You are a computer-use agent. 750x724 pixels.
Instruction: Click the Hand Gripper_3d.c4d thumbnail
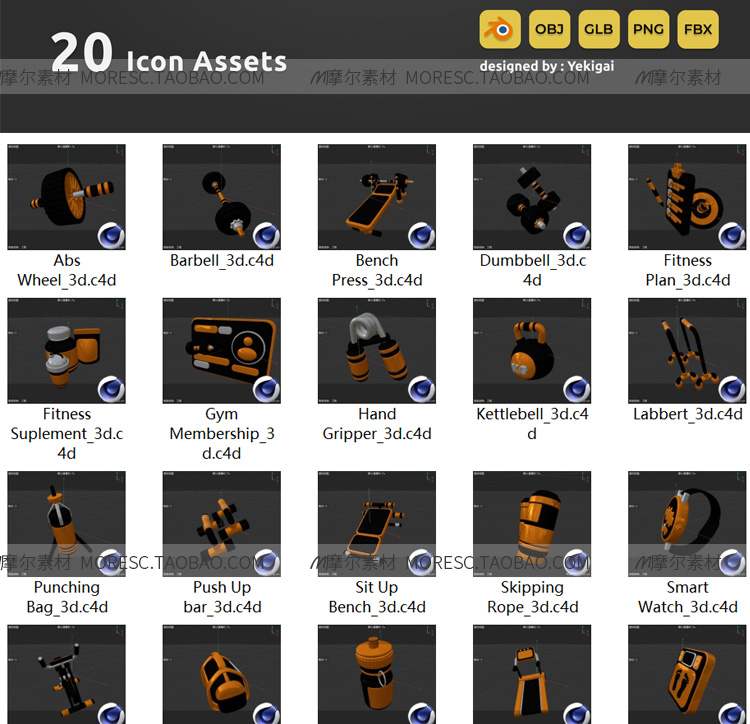(377, 351)
